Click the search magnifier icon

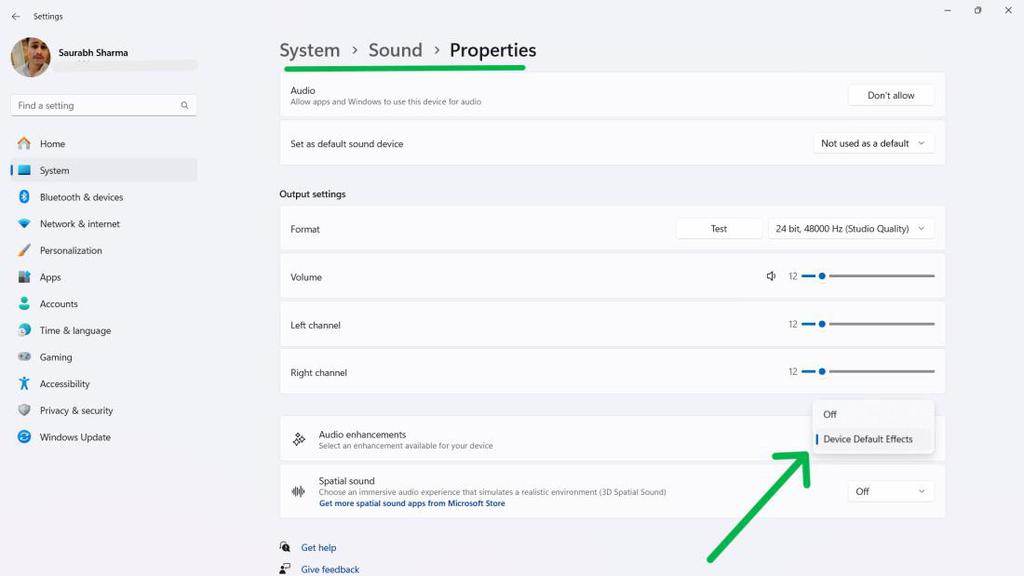point(185,105)
